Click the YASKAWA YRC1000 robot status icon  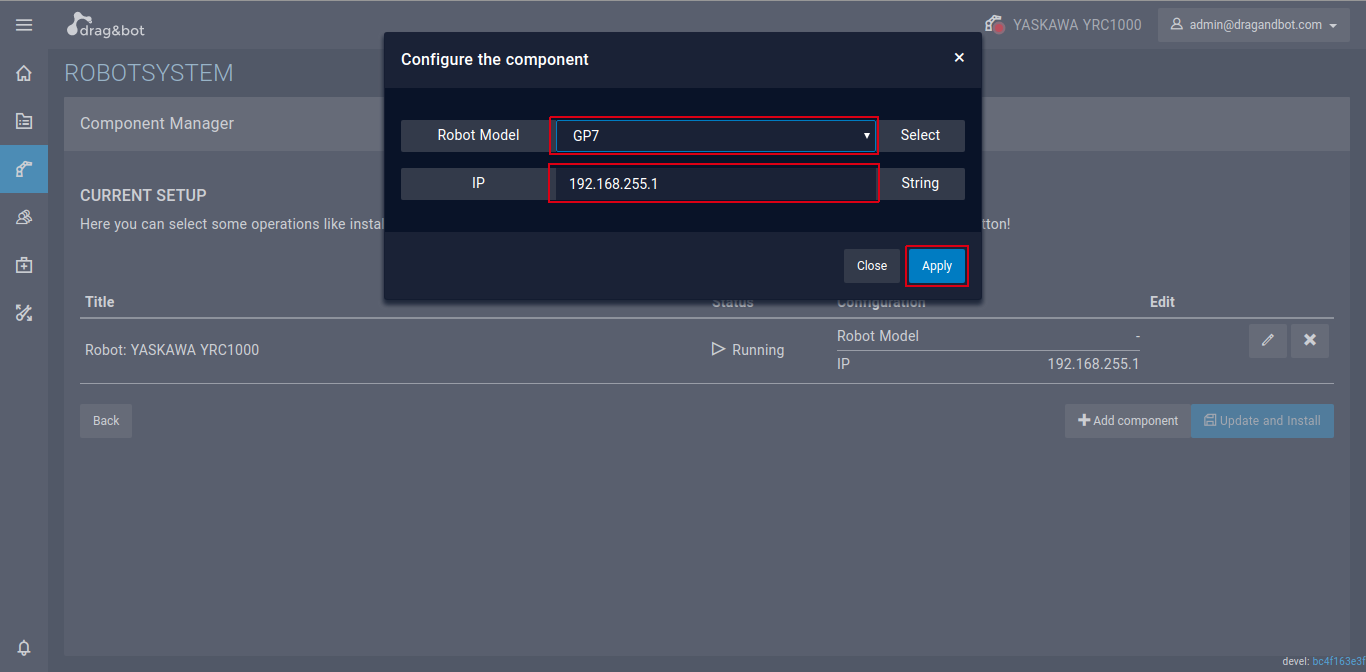click(x=994, y=24)
